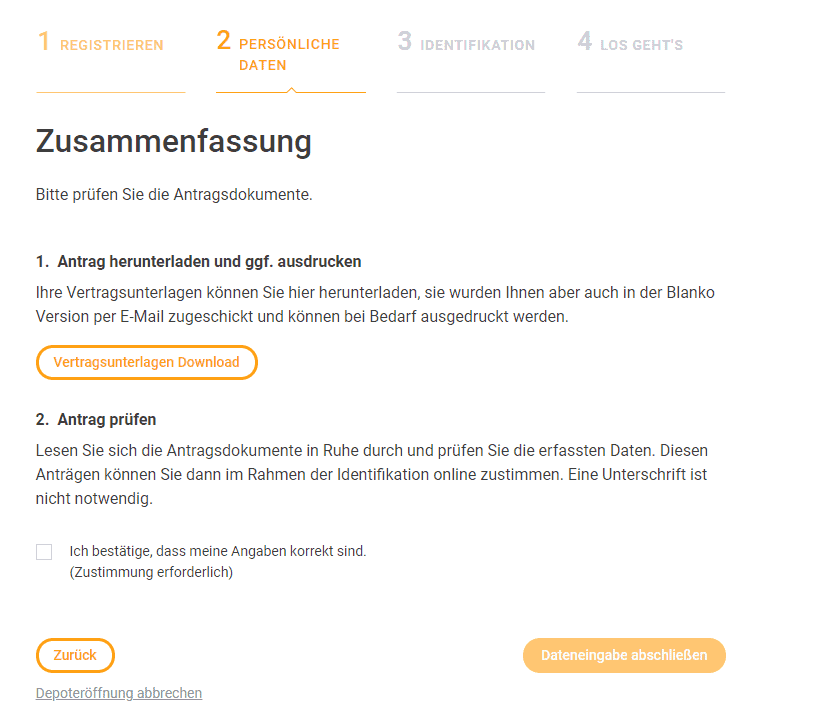Click the step number 1 indicator
Screen dimensions: 822x726
click(x=44, y=41)
